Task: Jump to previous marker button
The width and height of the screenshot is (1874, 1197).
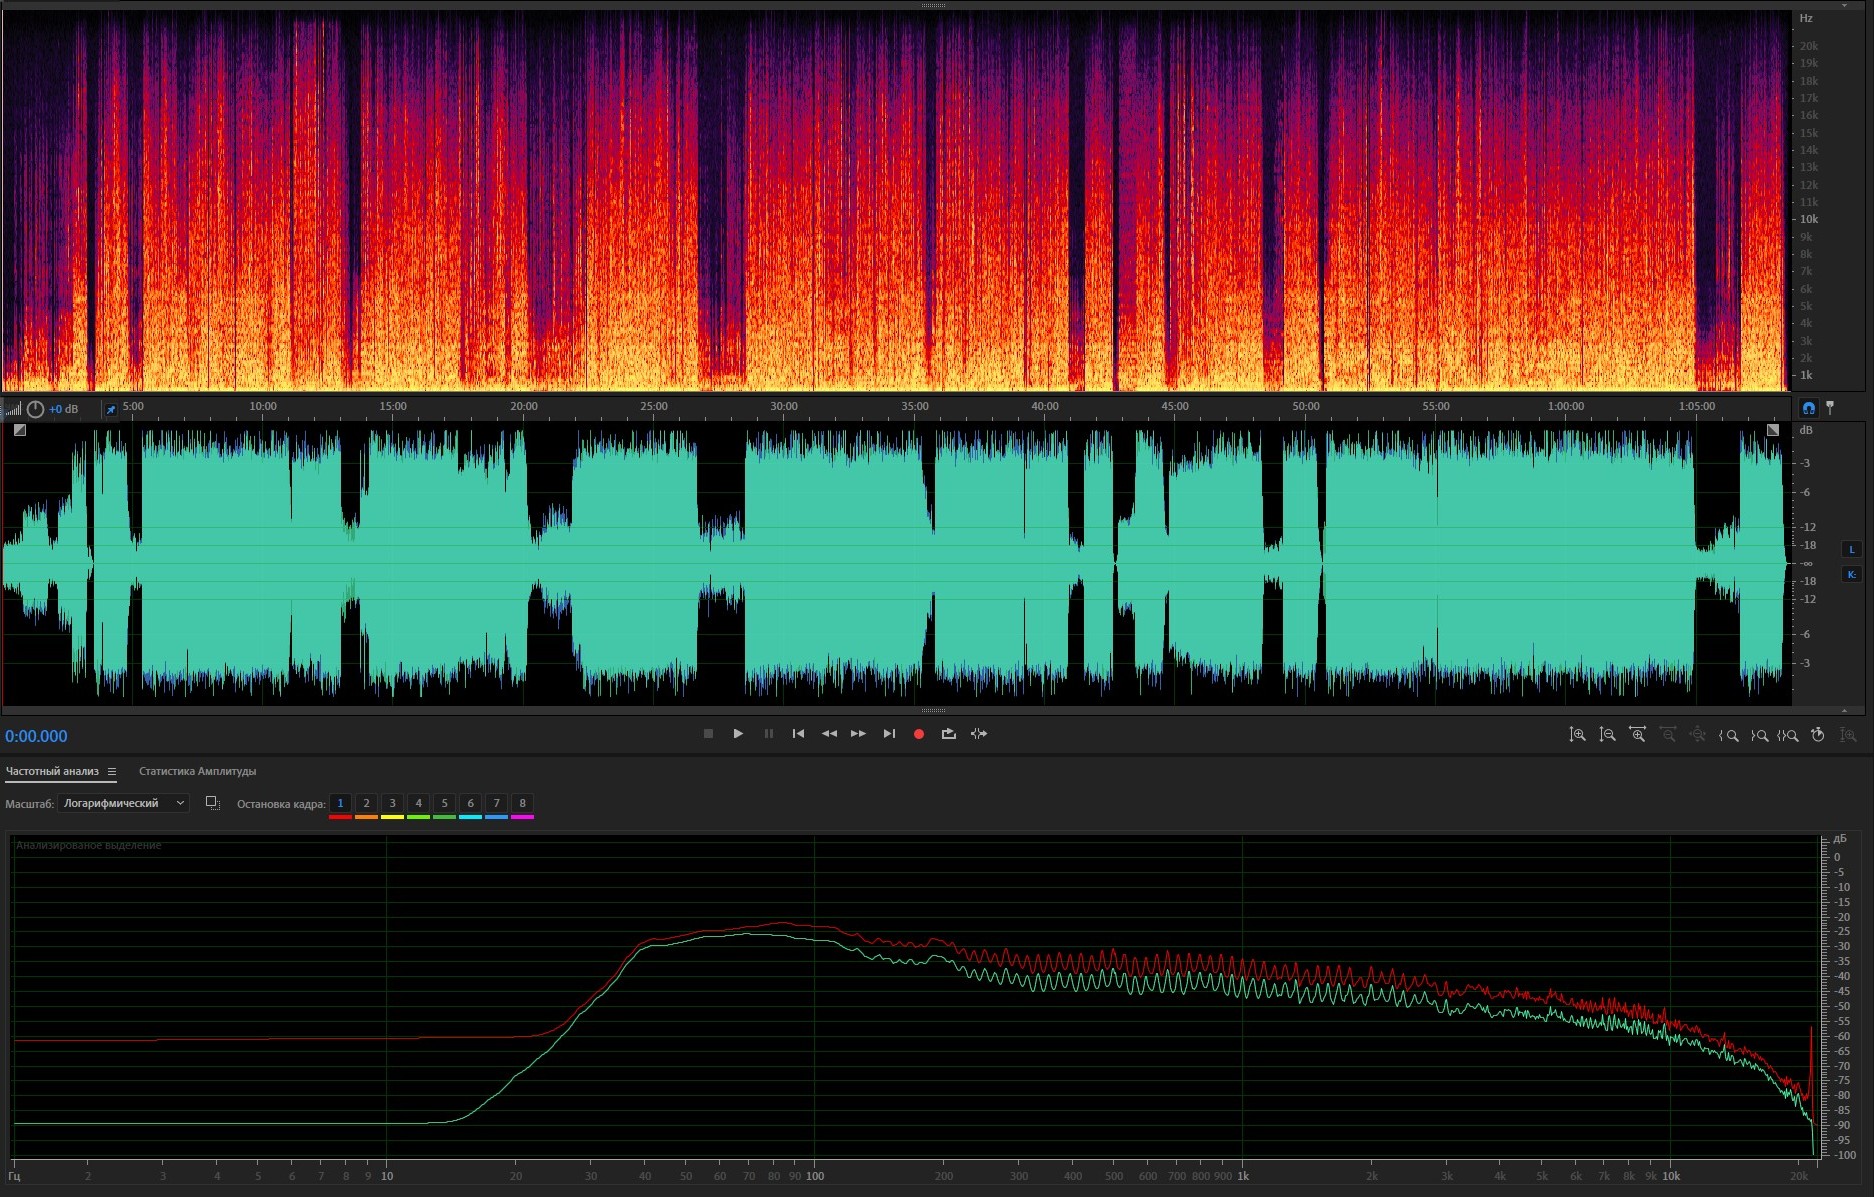Action: click(798, 734)
